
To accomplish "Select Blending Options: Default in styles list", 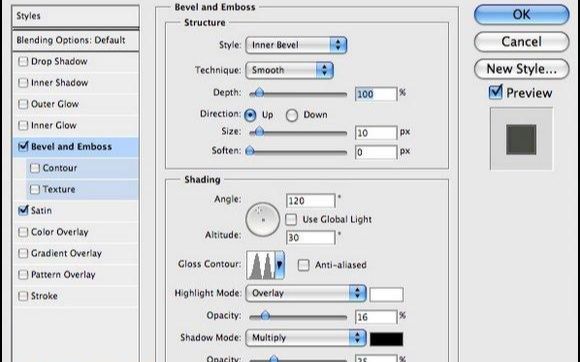I will pyautogui.click(x=75, y=40).
